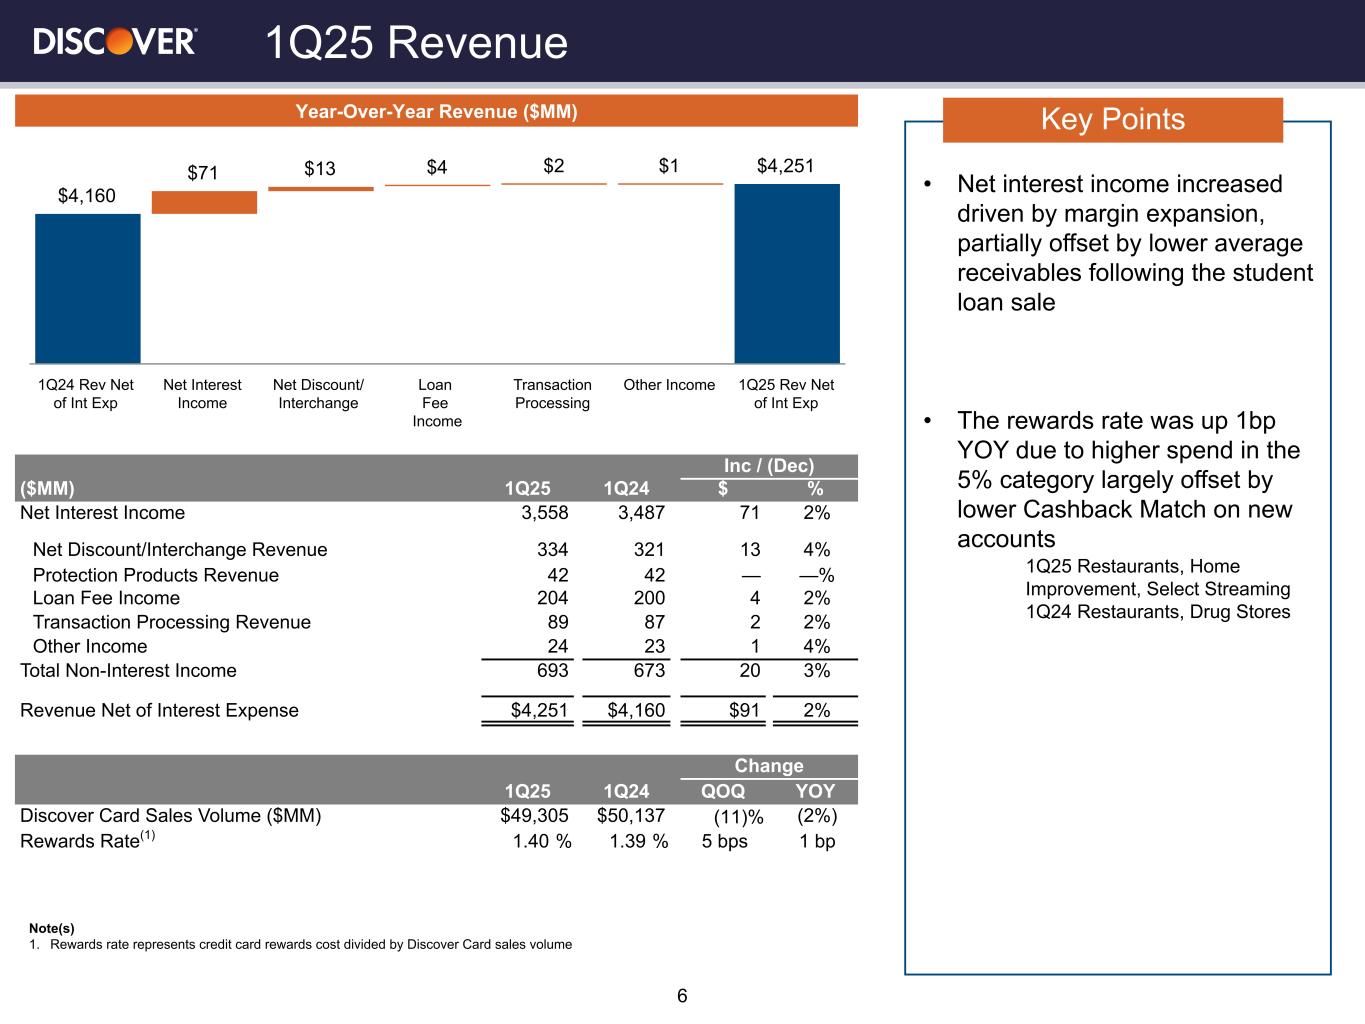Viewport: 1365px width, 1024px height.
Task: Click the orange Net Interest Income bar
Action: 204,202
